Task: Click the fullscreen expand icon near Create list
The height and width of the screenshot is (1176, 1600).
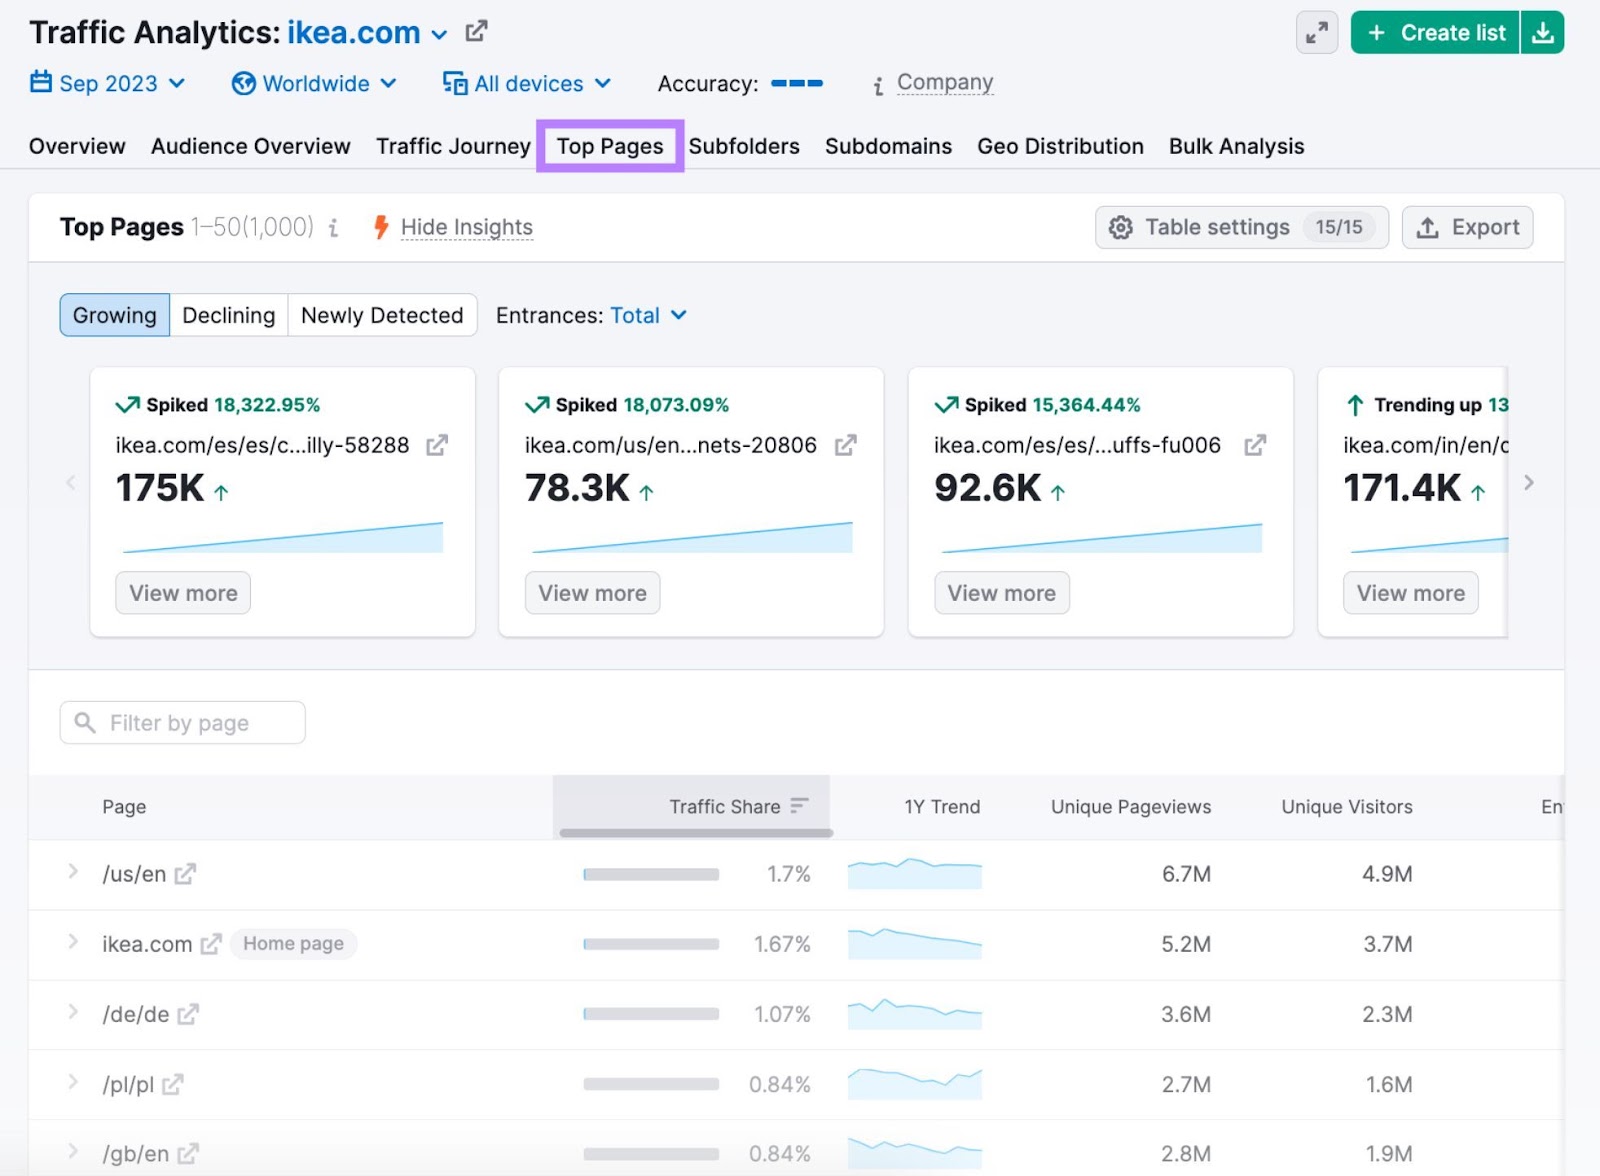Action: pyautogui.click(x=1316, y=32)
